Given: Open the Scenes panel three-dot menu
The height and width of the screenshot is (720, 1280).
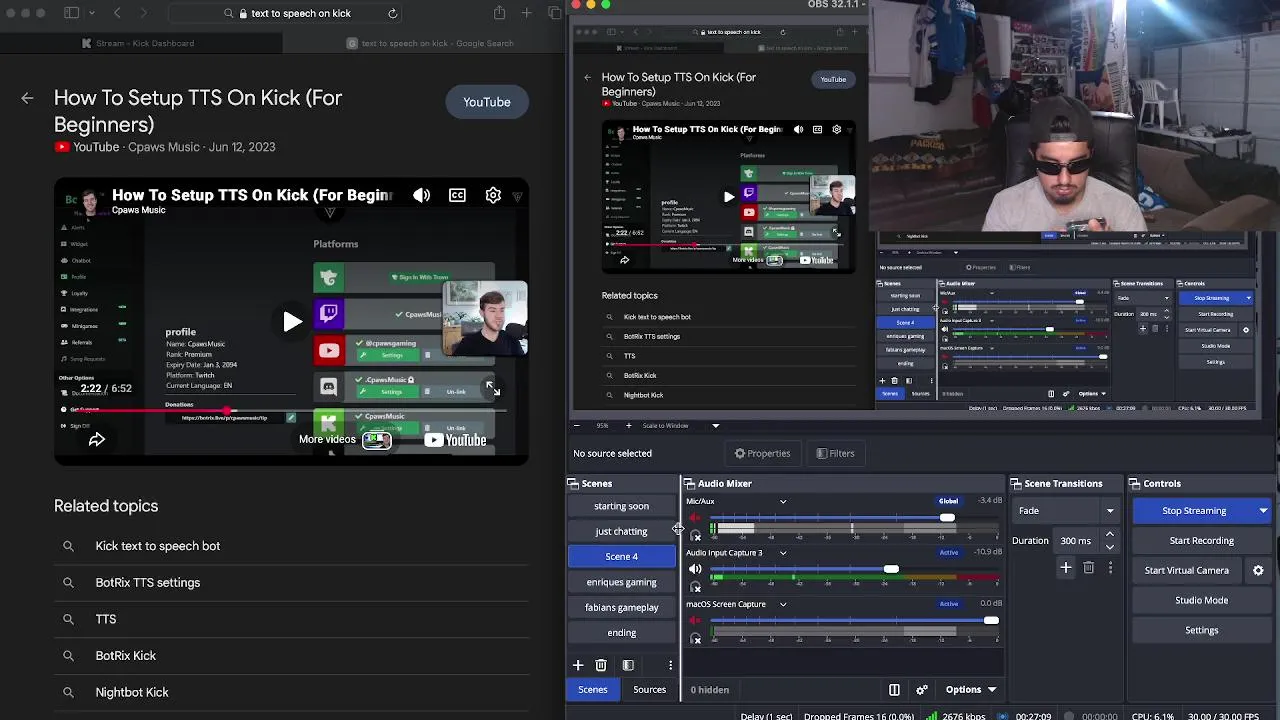Looking at the screenshot, I should point(670,665).
